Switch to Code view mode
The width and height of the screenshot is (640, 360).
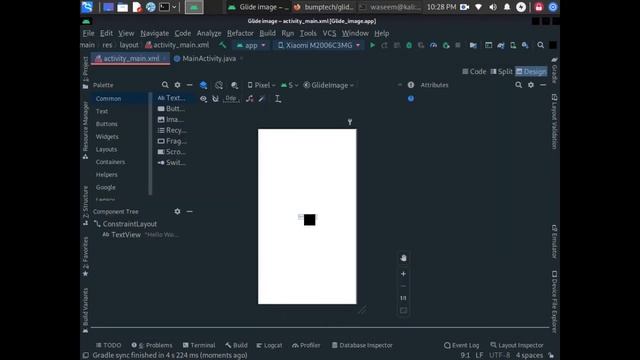474,71
